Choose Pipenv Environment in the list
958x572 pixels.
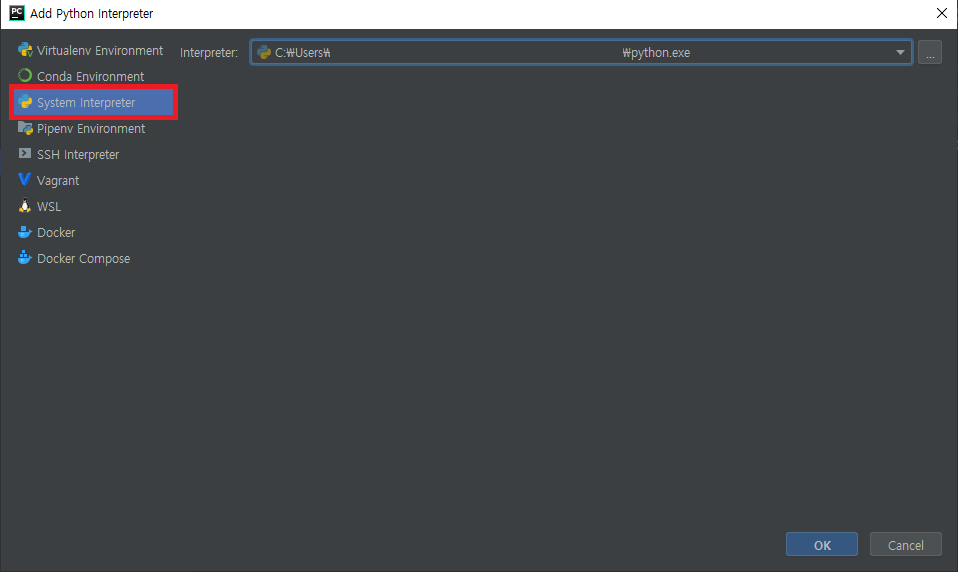[93, 128]
